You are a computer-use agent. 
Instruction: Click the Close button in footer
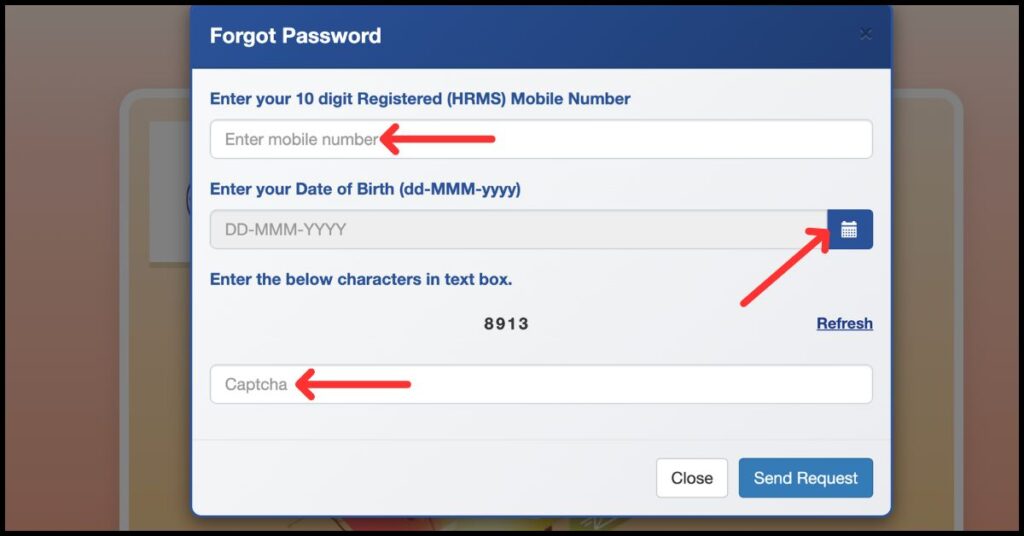tap(691, 478)
